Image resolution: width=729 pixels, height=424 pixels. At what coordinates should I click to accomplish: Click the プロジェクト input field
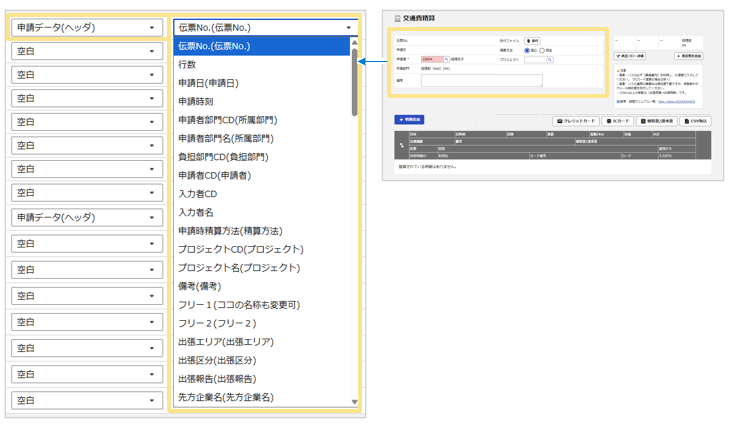pos(536,60)
